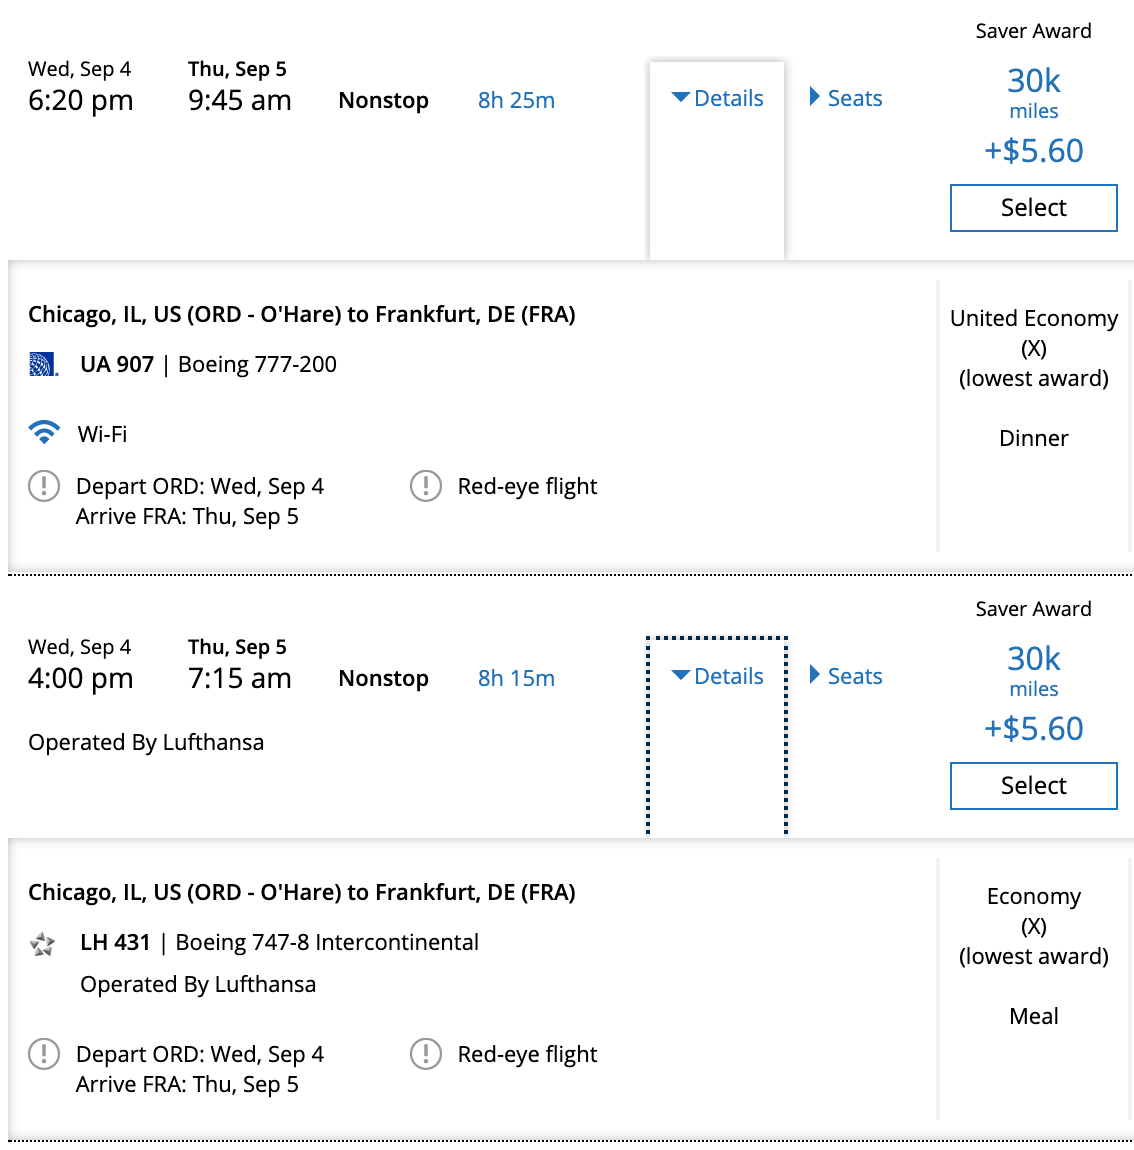The height and width of the screenshot is (1150, 1134).
Task: Expand Seats for the 6:20 pm flight
Action: (846, 98)
